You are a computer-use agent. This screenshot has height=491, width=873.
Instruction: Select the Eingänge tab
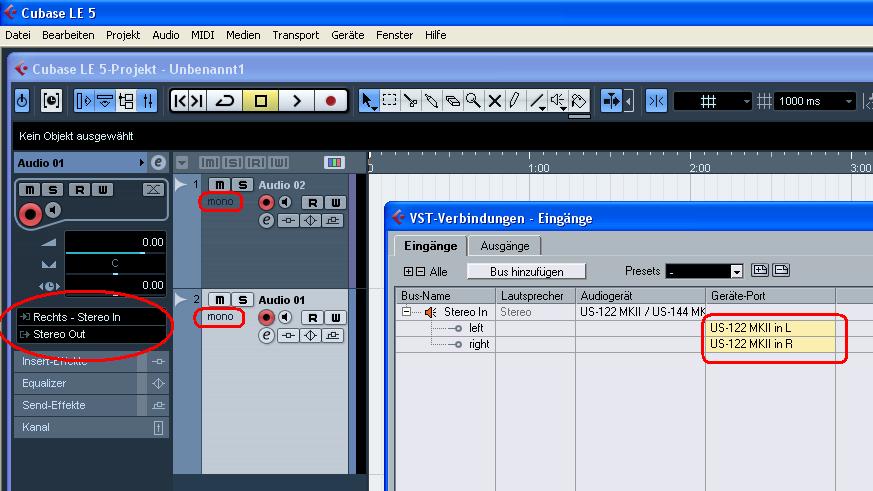430,246
